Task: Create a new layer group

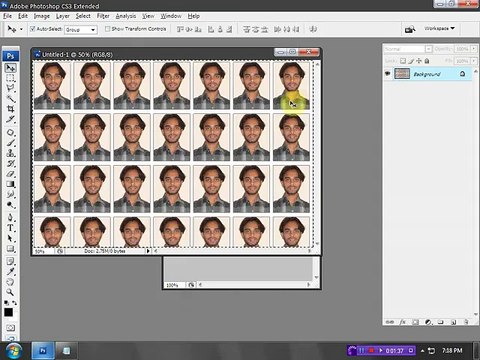Action: (441, 322)
